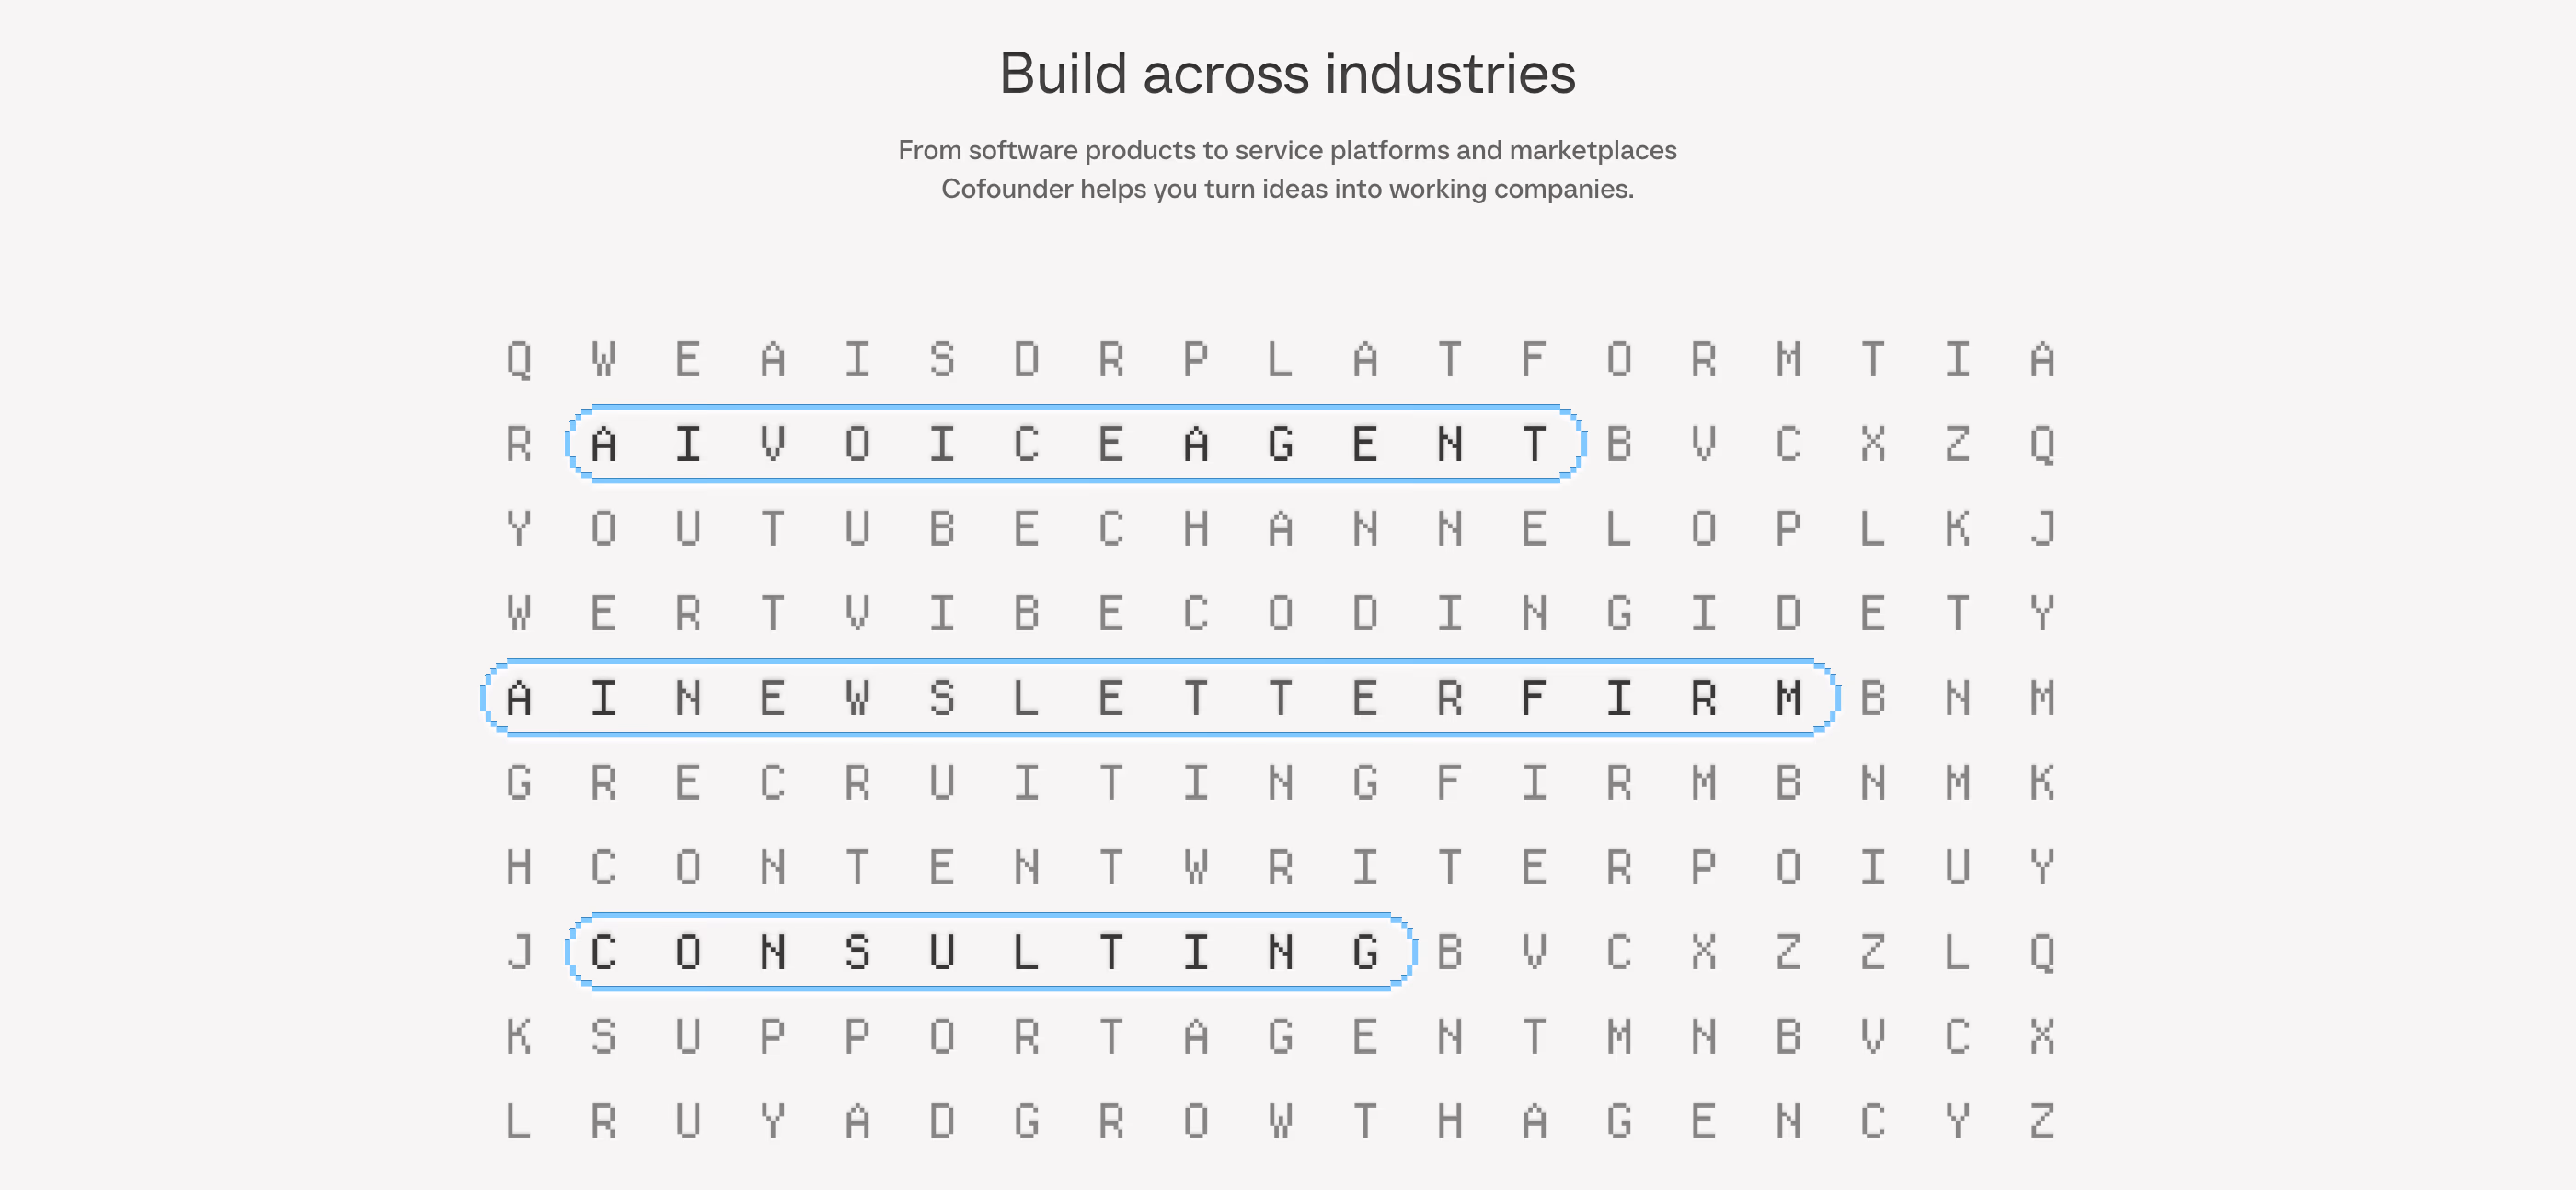Click the letter J ending the YOUTUBECHANNEL row
This screenshot has width=2576, height=1190.
coord(2043,528)
